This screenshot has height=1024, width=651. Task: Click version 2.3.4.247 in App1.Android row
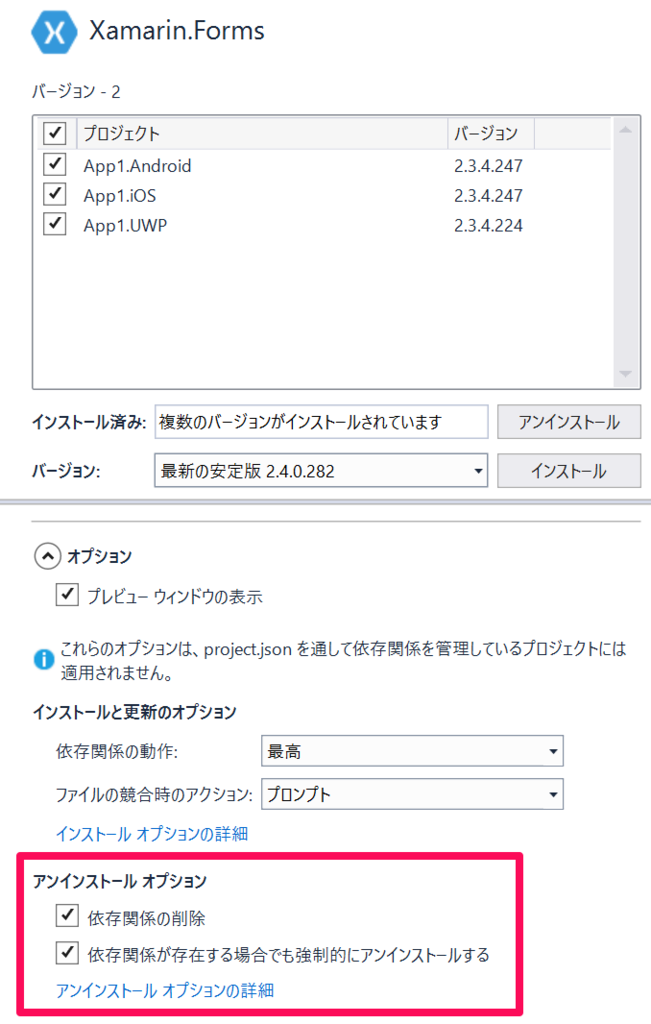pos(488,166)
